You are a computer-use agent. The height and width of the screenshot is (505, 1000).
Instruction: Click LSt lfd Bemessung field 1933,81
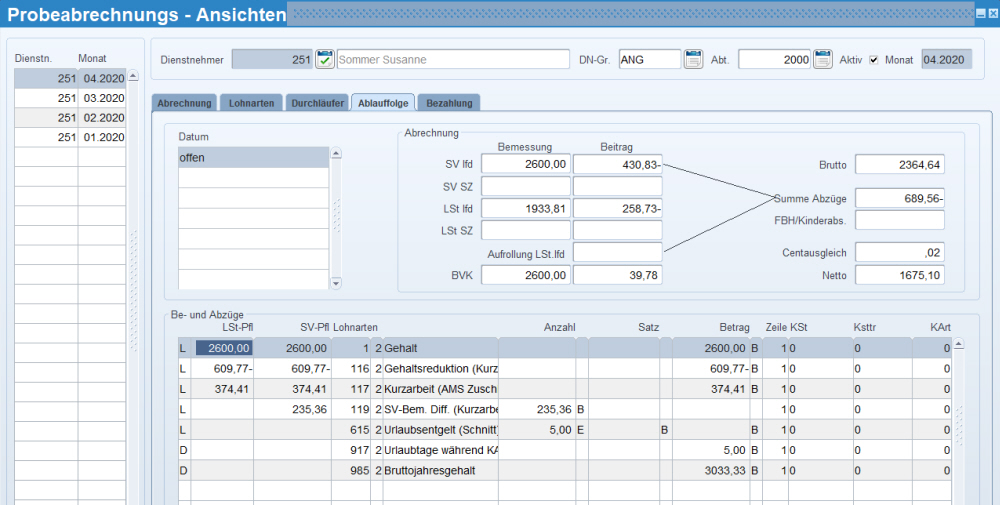click(x=526, y=209)
